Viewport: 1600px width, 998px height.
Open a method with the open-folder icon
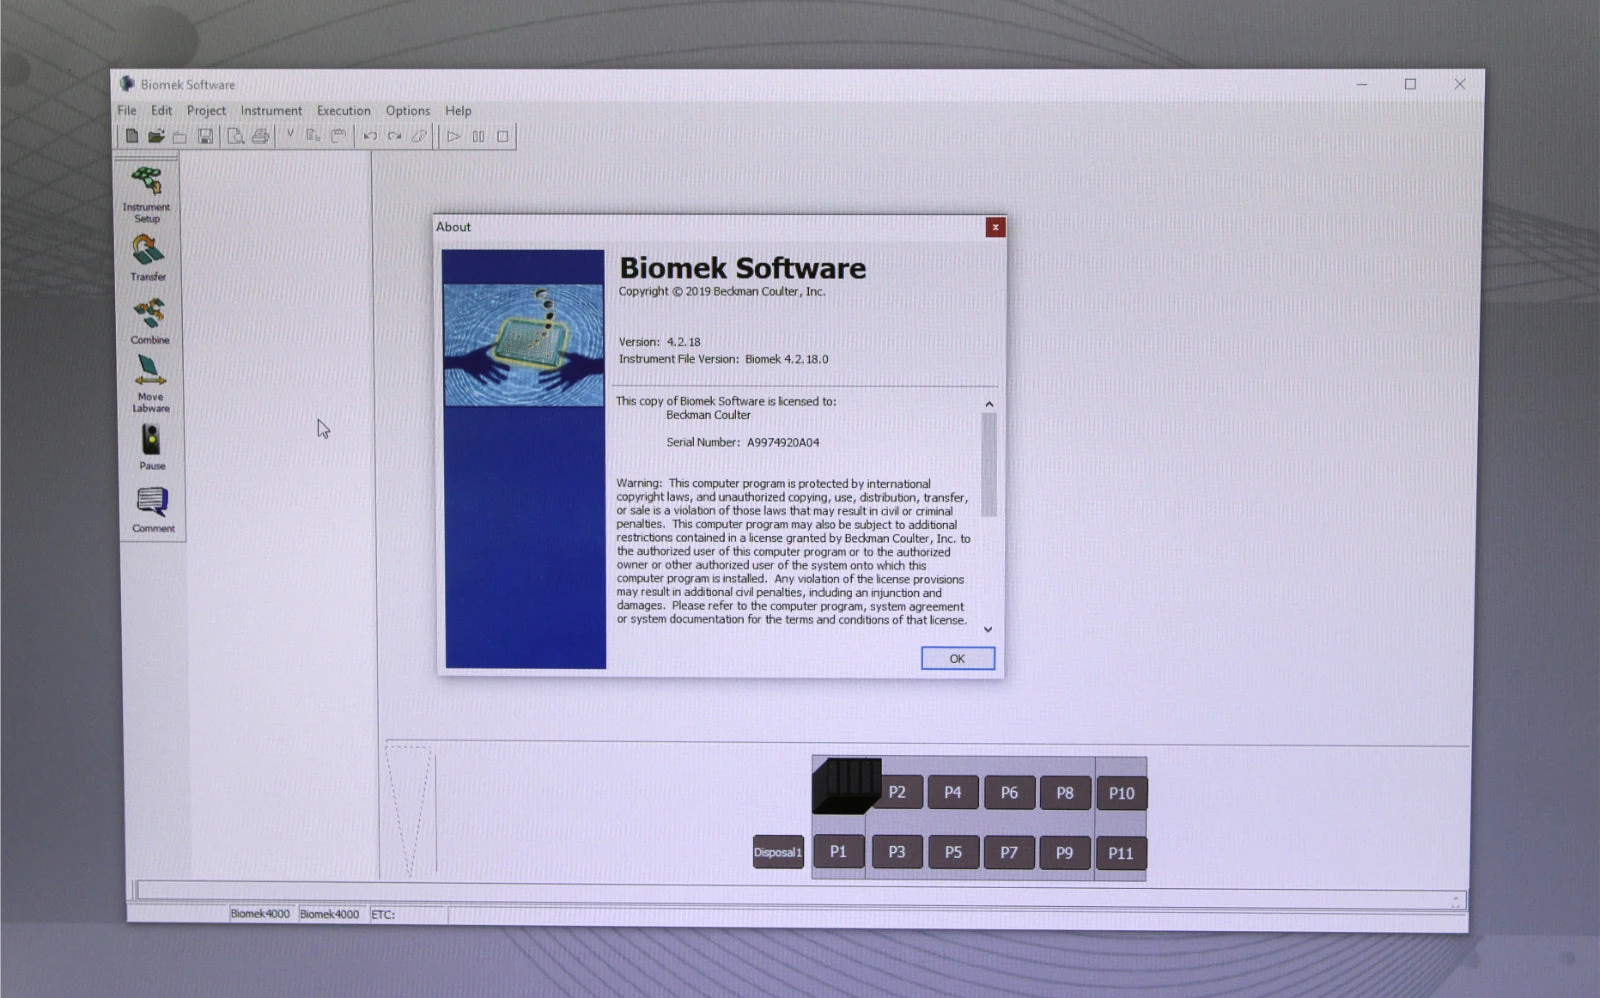coord(156,136)
